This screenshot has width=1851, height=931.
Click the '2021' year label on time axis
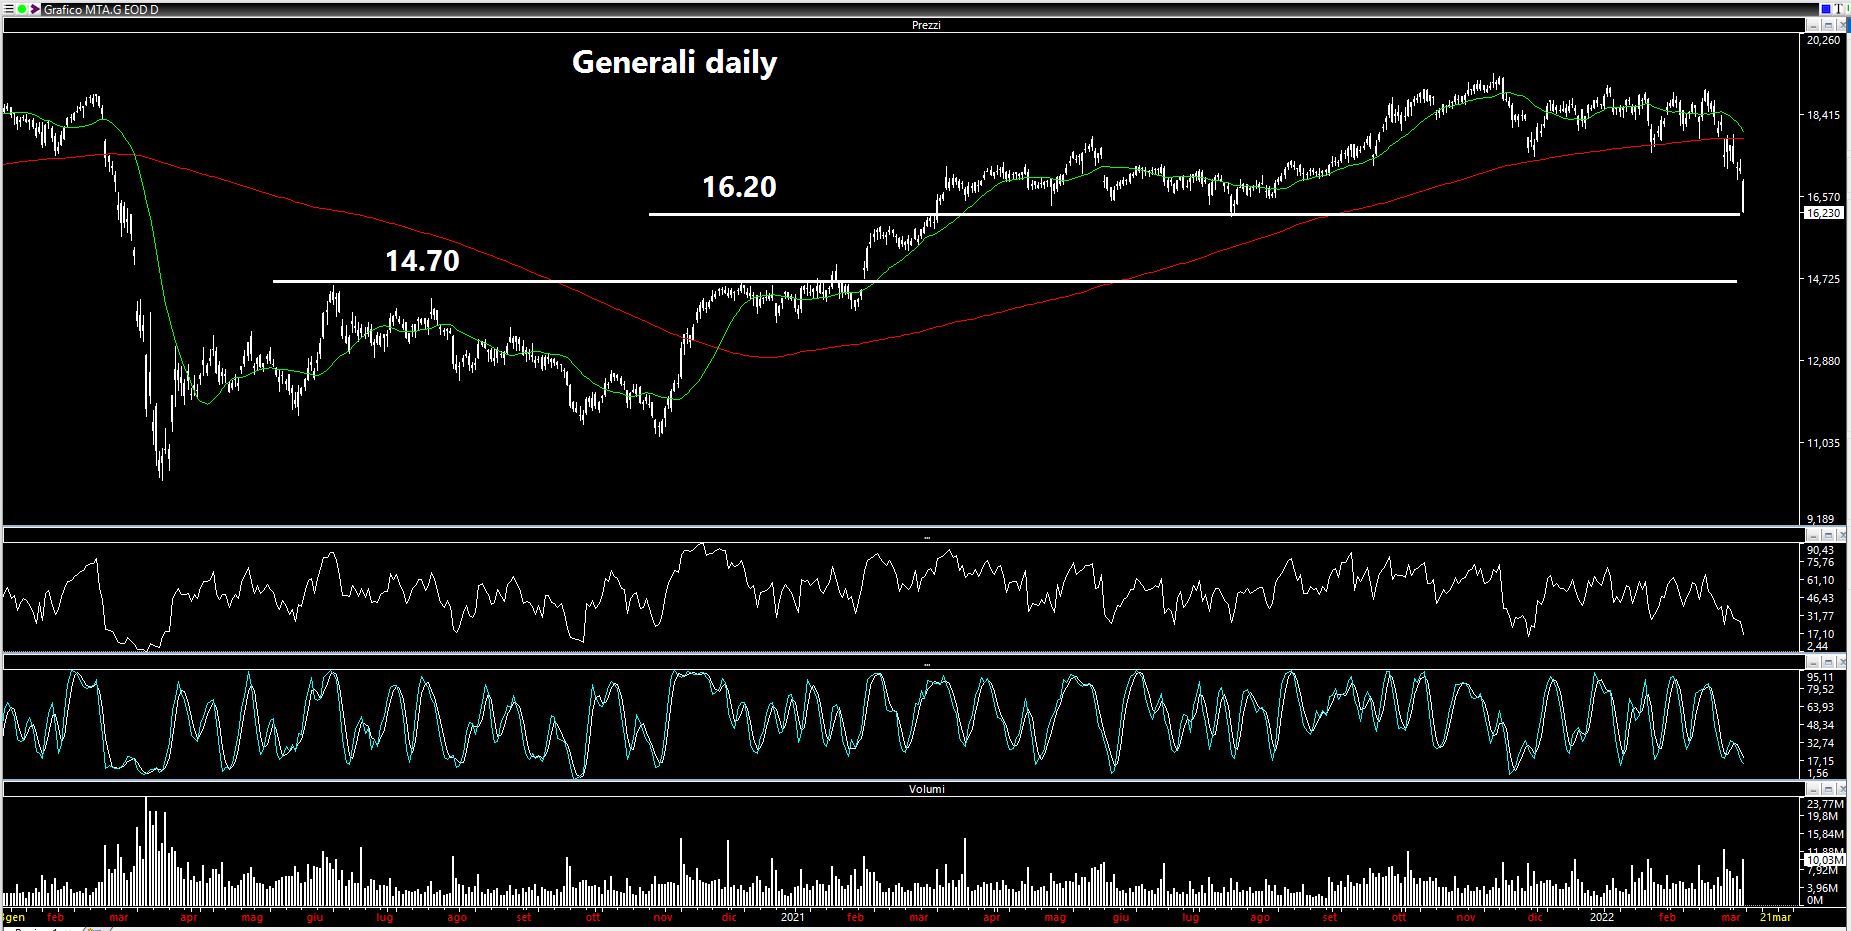tap(792, 917)
